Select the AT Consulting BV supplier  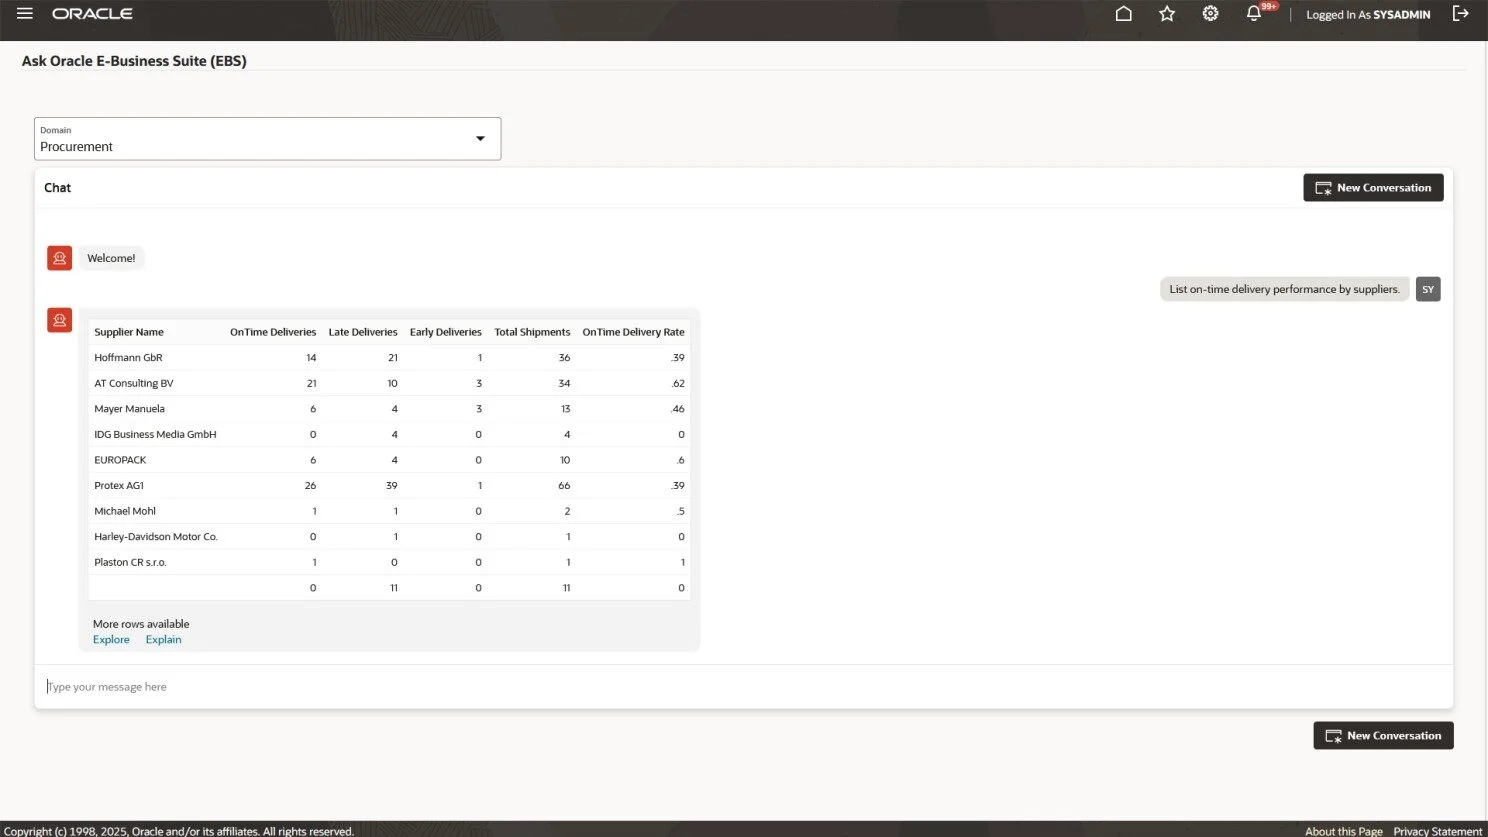pyautogui.click(x=134, y=383)
